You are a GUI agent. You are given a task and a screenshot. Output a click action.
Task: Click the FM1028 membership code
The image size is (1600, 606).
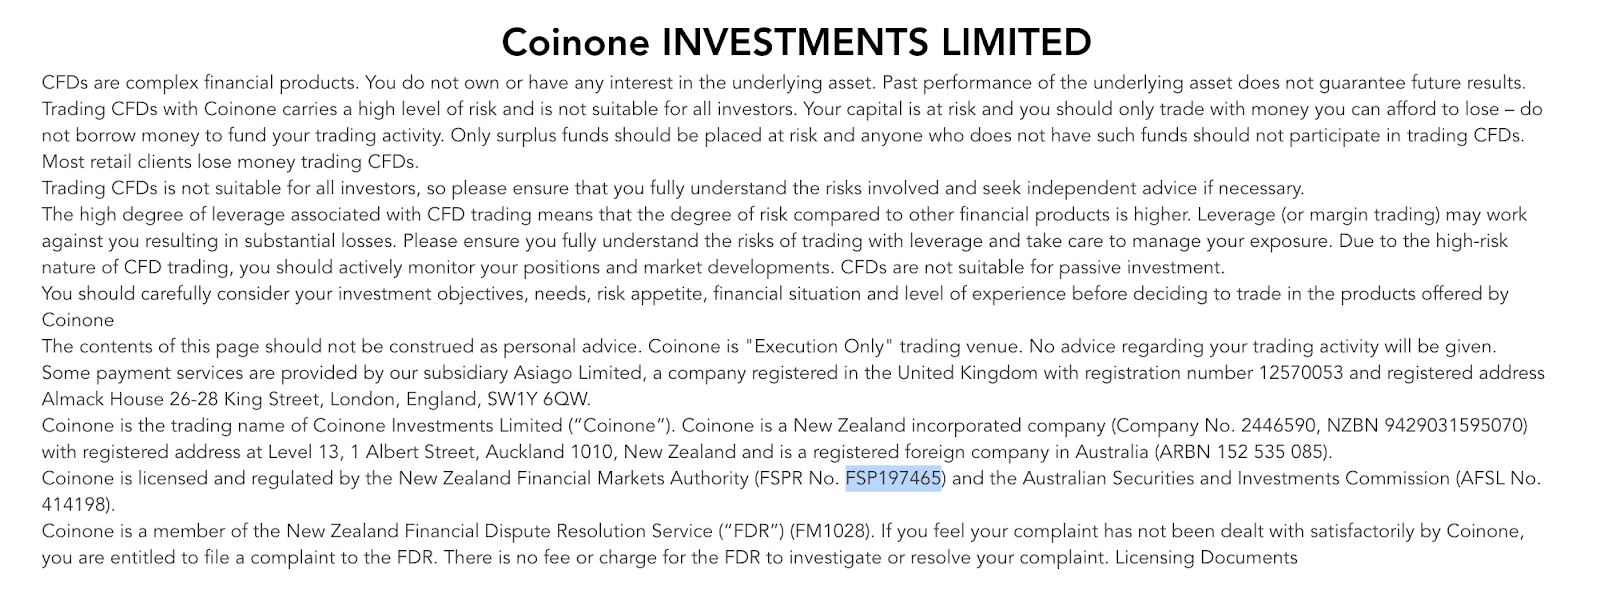pos(829,531)
